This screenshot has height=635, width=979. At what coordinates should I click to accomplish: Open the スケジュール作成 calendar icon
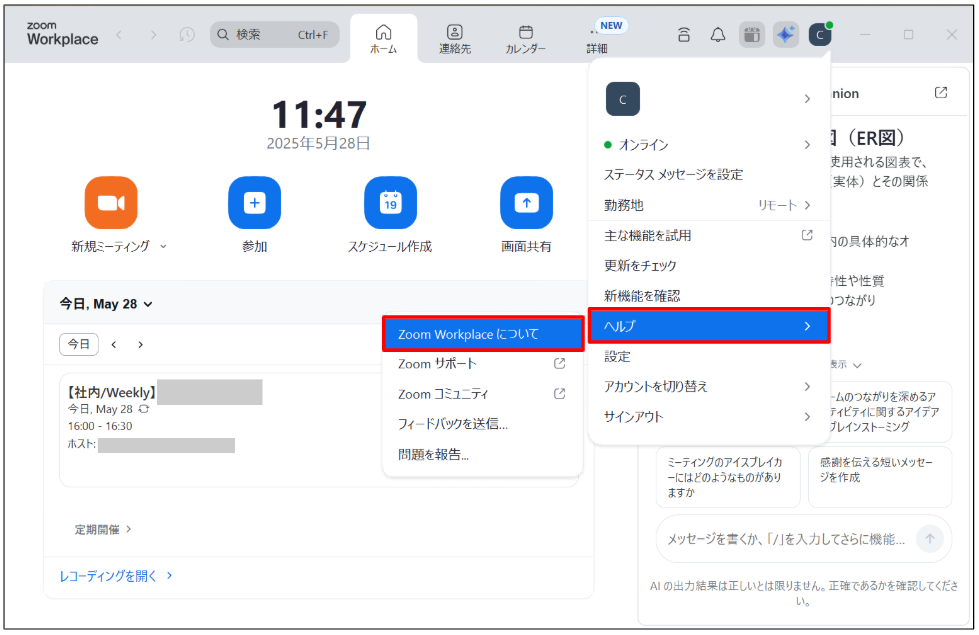point(390,202)
